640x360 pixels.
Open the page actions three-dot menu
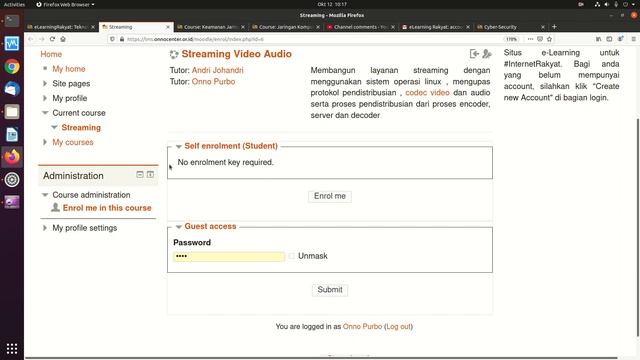(x=530, y=39)
